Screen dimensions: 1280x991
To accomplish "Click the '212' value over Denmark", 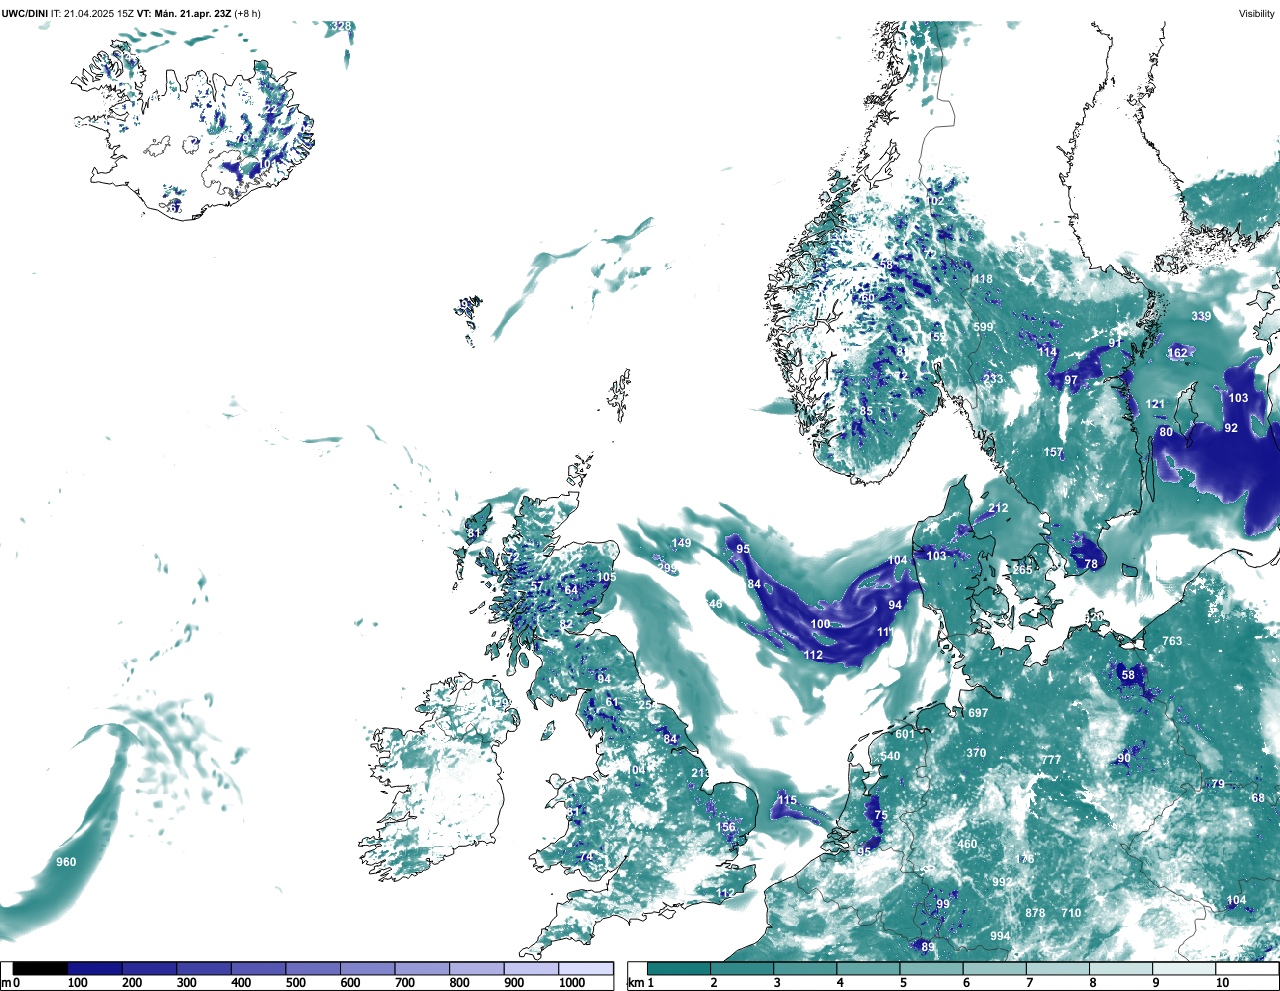I will [x=998, y=508].
